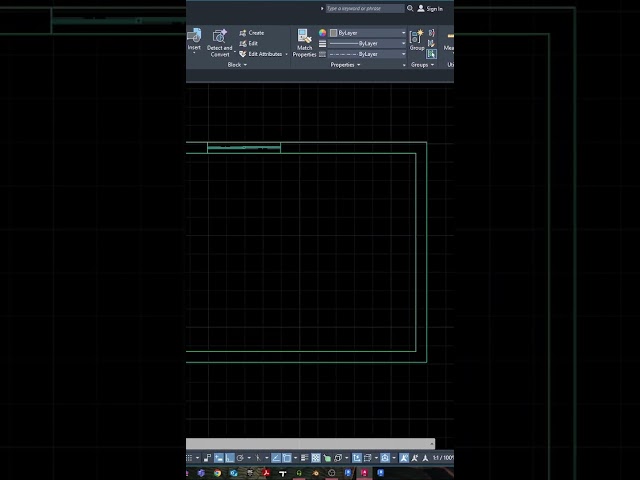Open Outlook from taskbar

(x=233, y=473)
